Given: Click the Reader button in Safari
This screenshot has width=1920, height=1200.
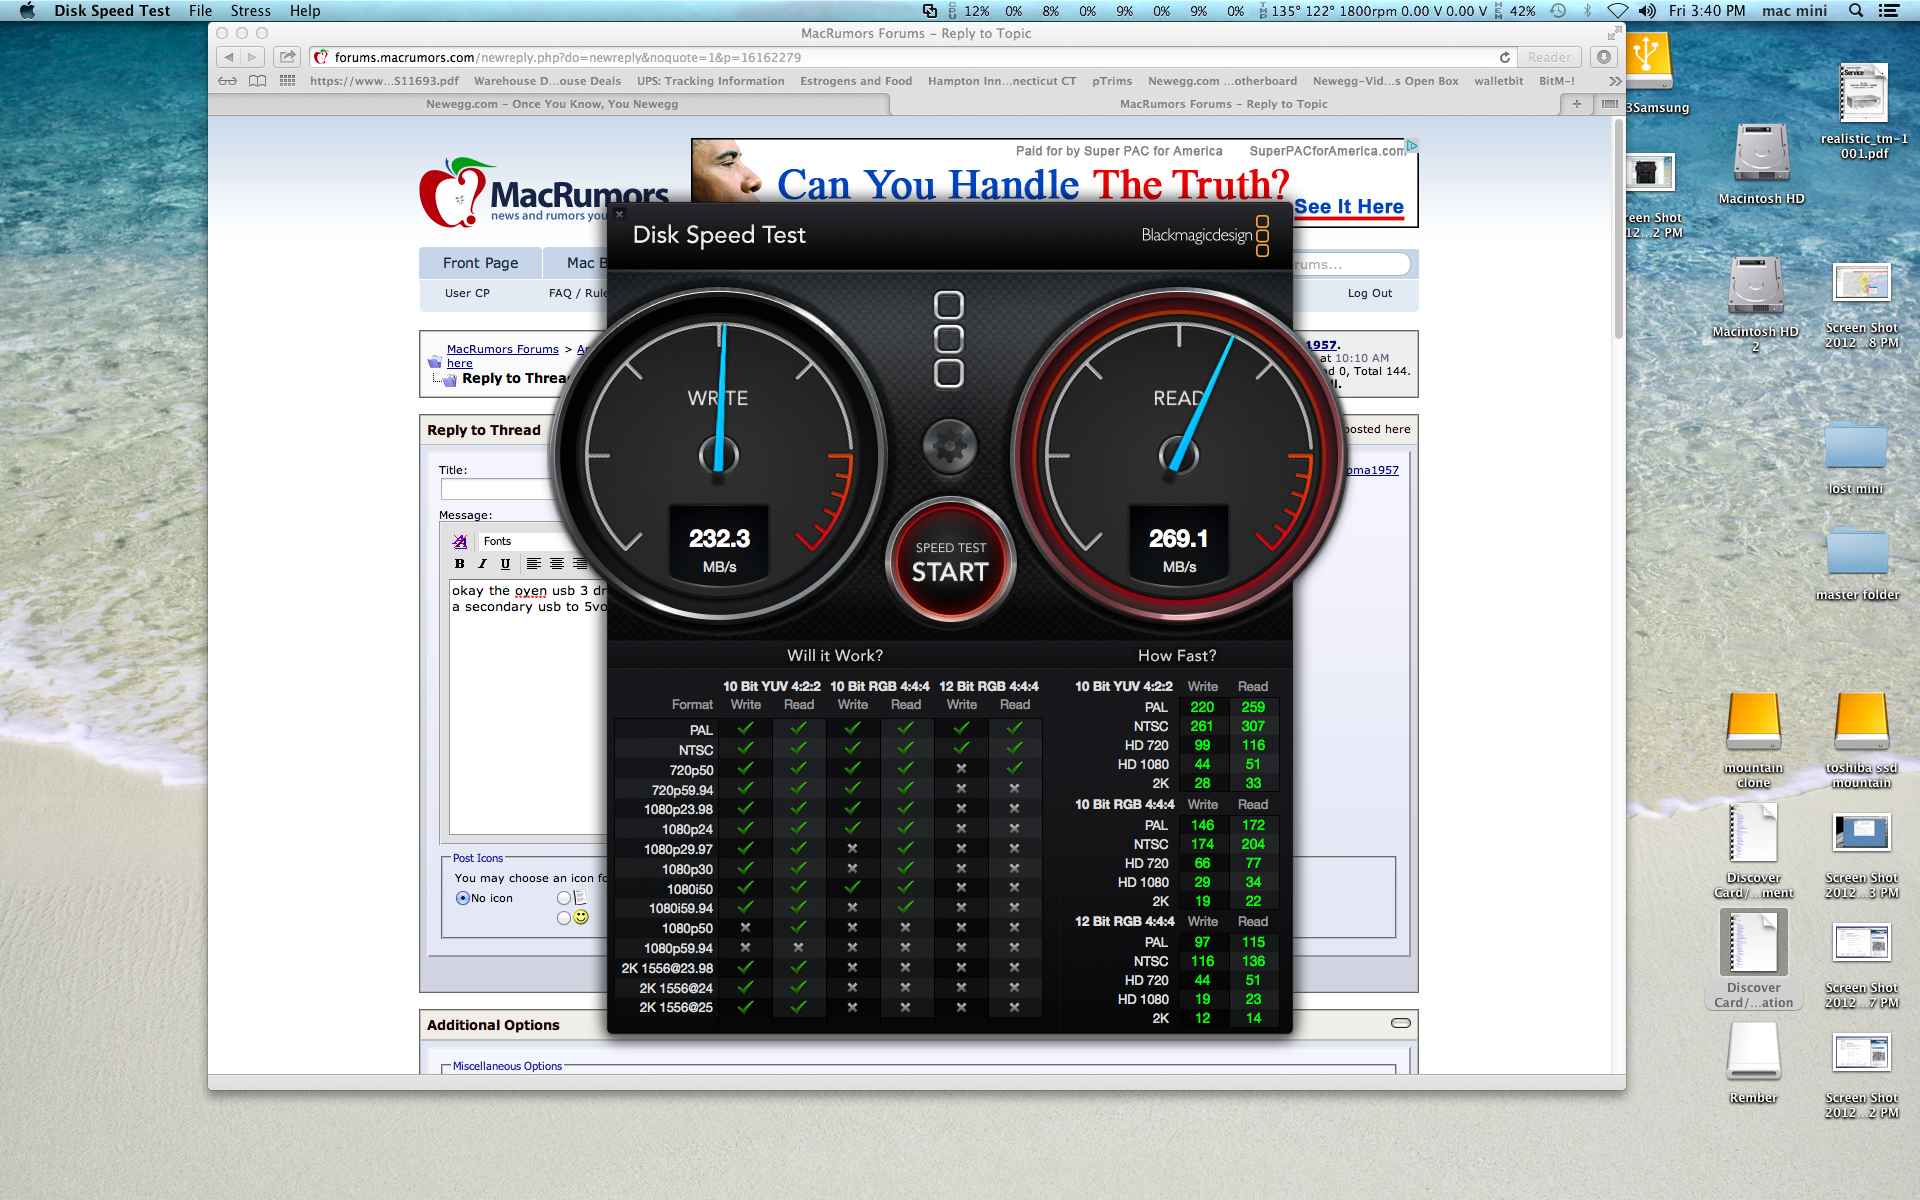Looking at the screenshot, I should tap(1549, 58).
